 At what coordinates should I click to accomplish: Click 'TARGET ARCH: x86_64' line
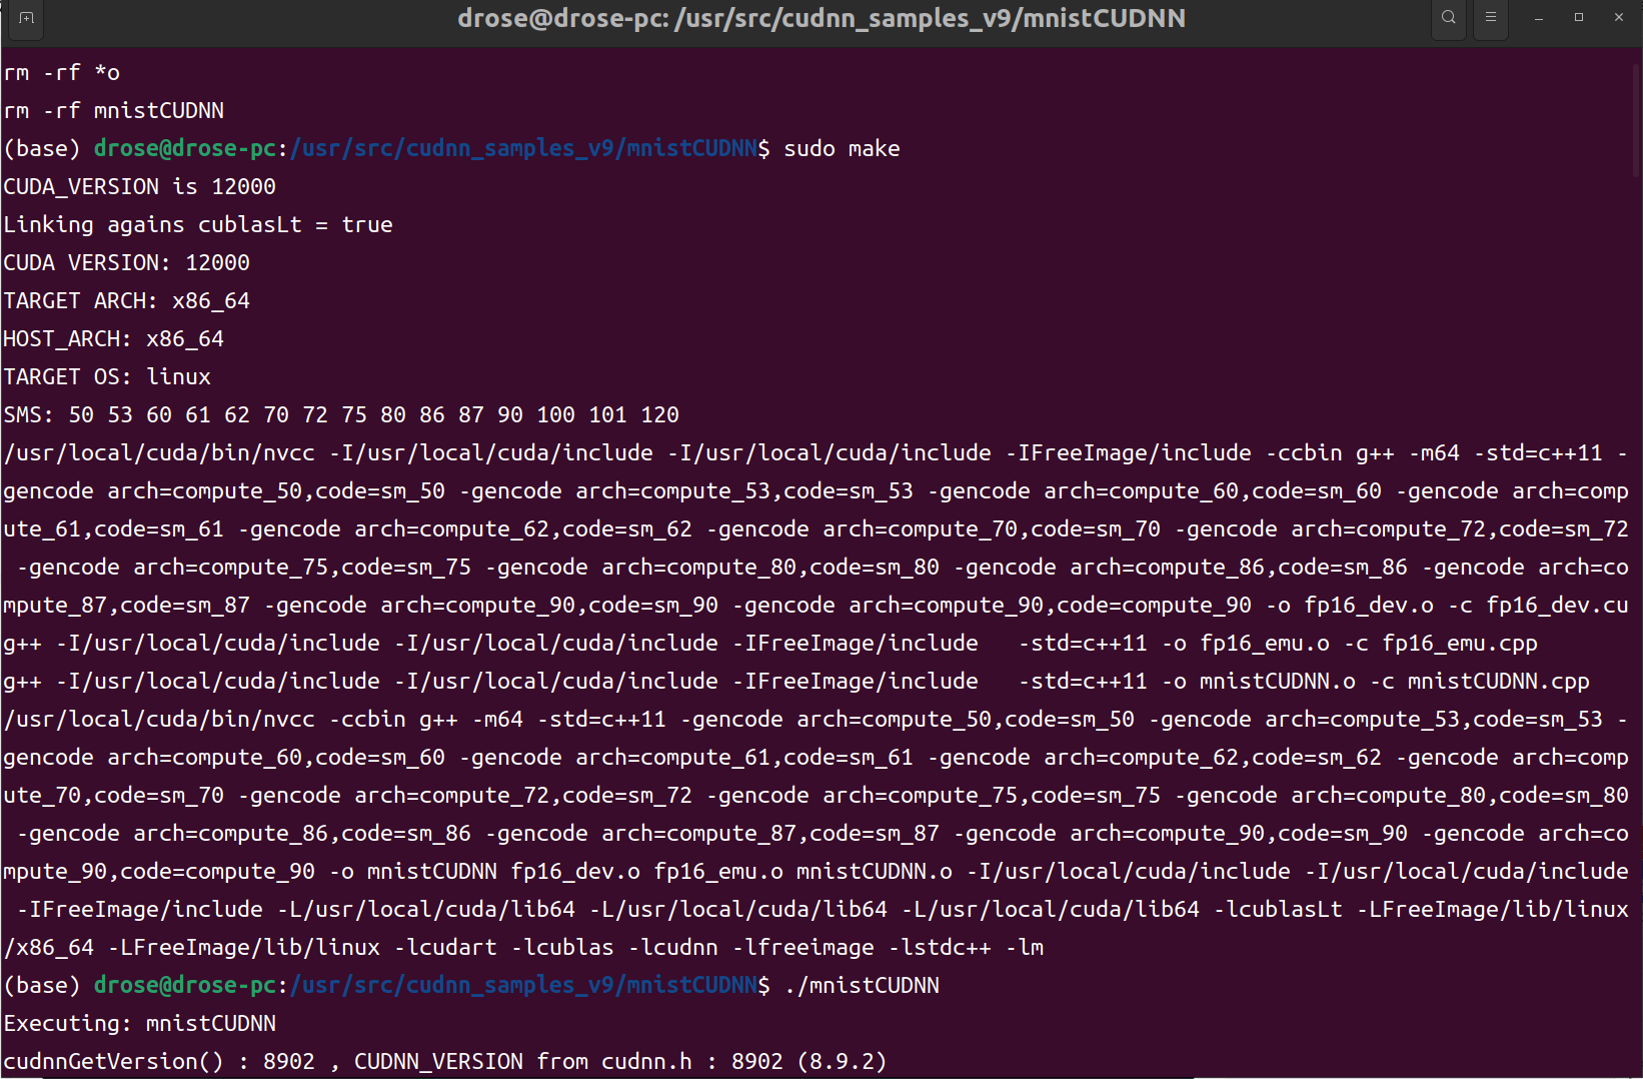[x=127, y=301]
